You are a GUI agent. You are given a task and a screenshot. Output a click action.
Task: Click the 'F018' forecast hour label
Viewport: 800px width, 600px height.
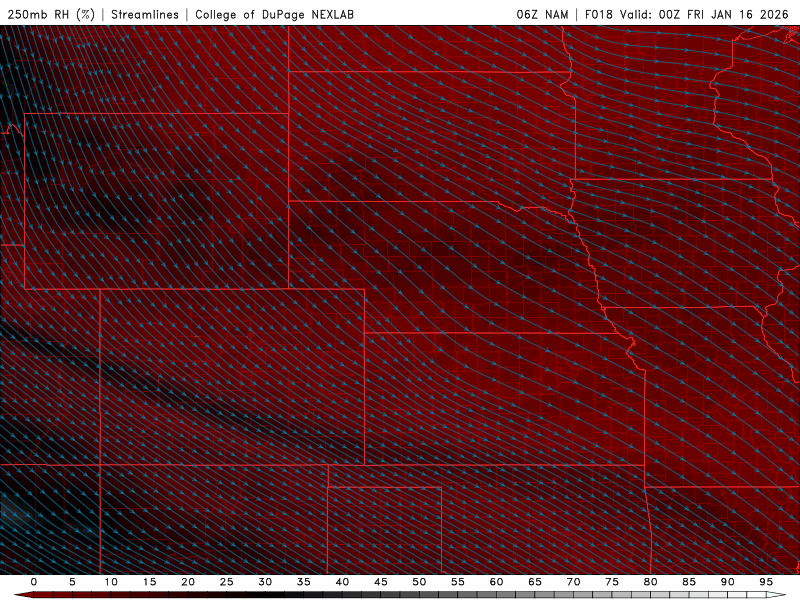tap(598, 14)
